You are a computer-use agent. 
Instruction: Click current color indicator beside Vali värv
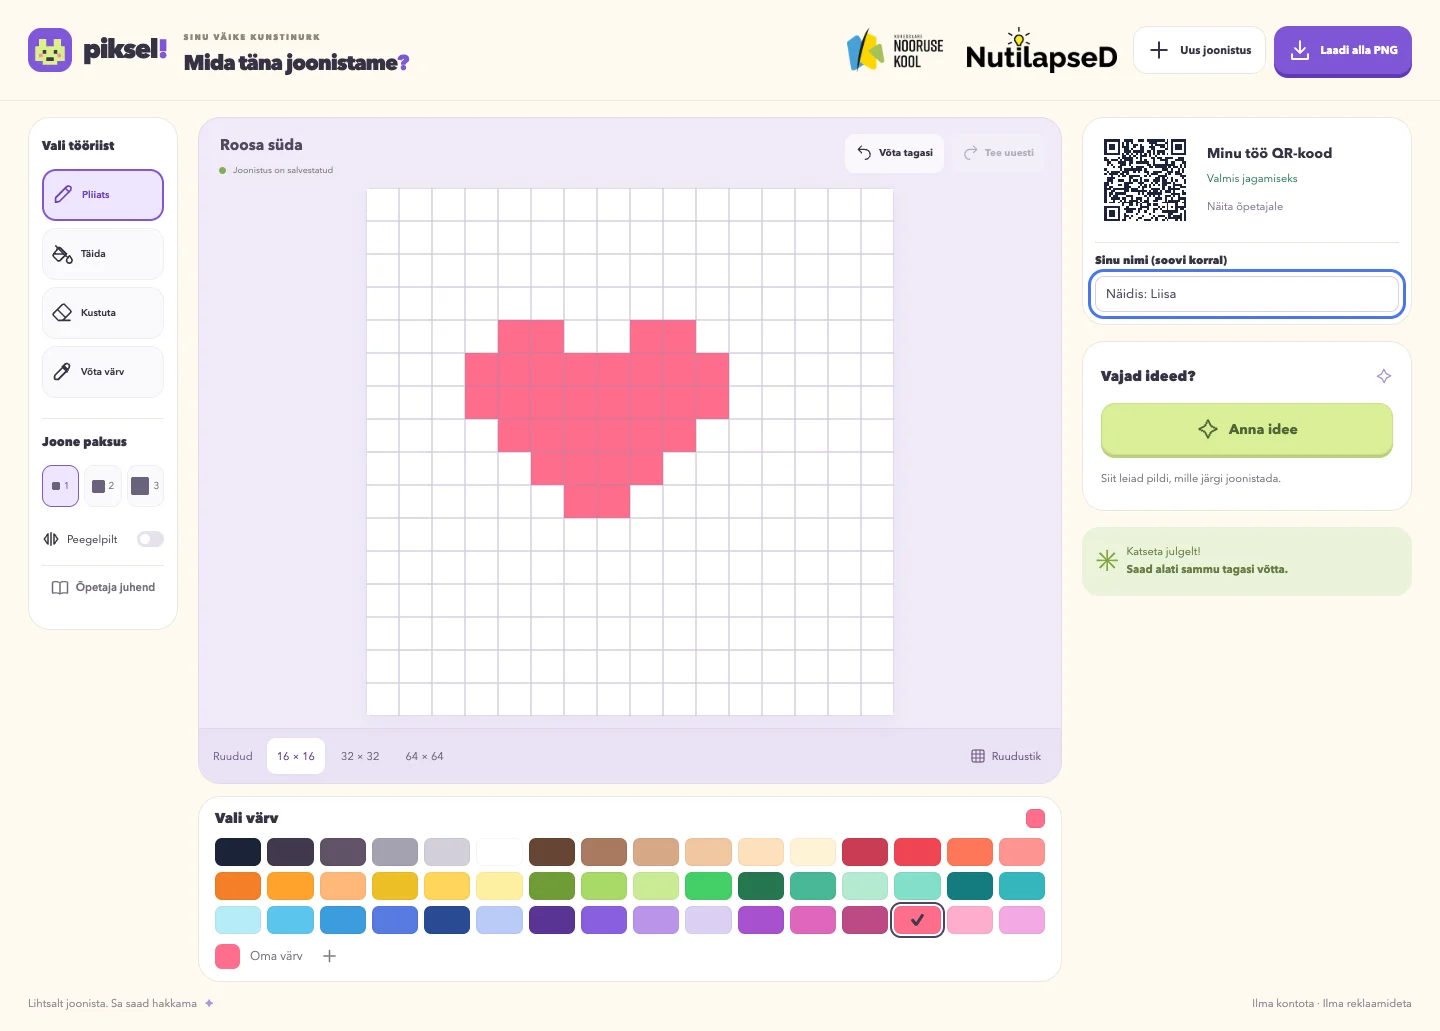pos(1035,818)
